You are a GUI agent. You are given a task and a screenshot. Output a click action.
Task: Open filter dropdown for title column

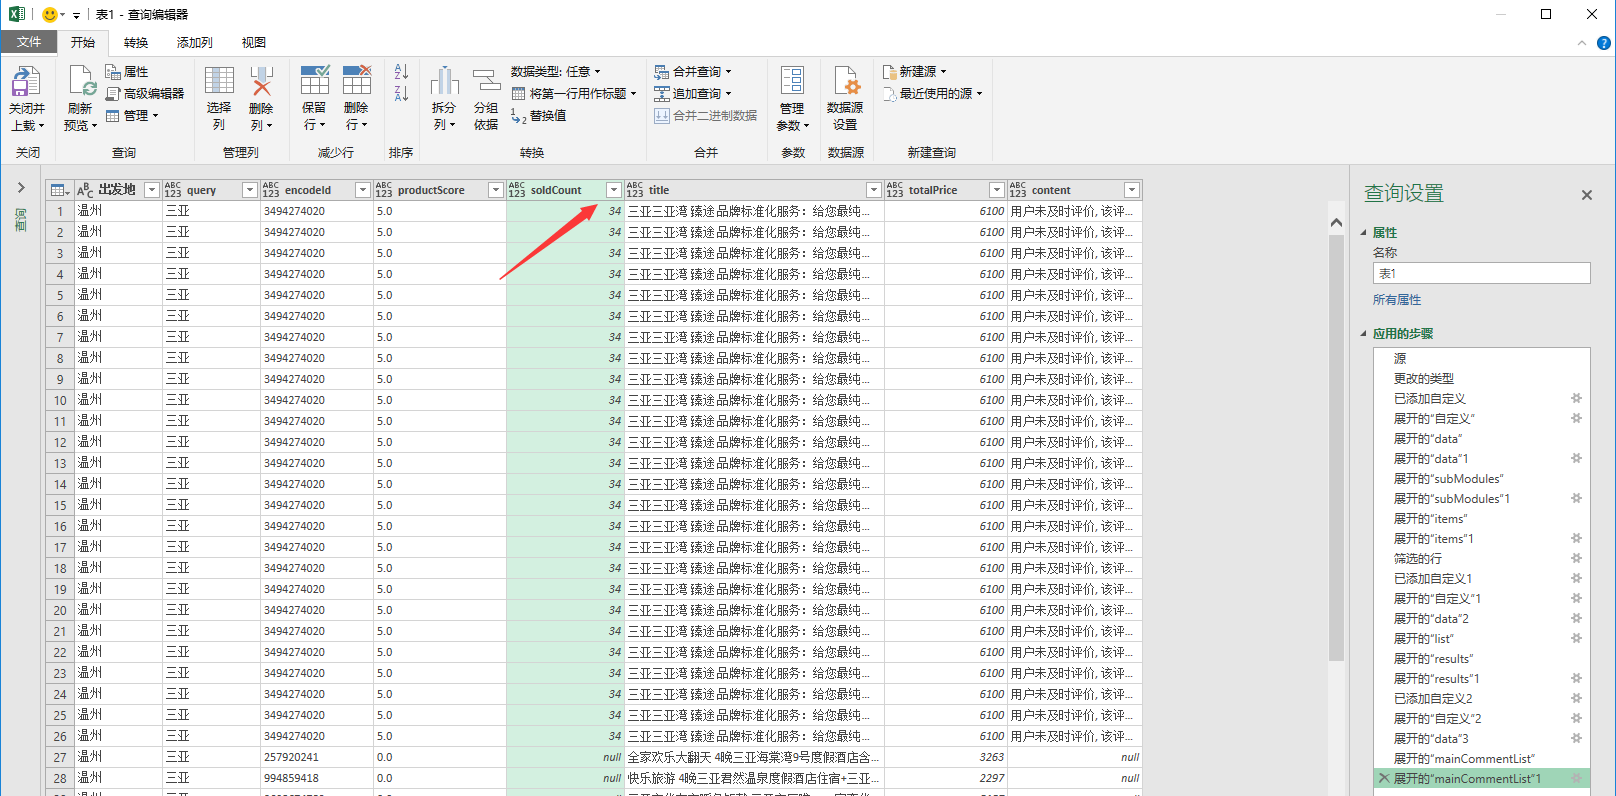(874, 190)
